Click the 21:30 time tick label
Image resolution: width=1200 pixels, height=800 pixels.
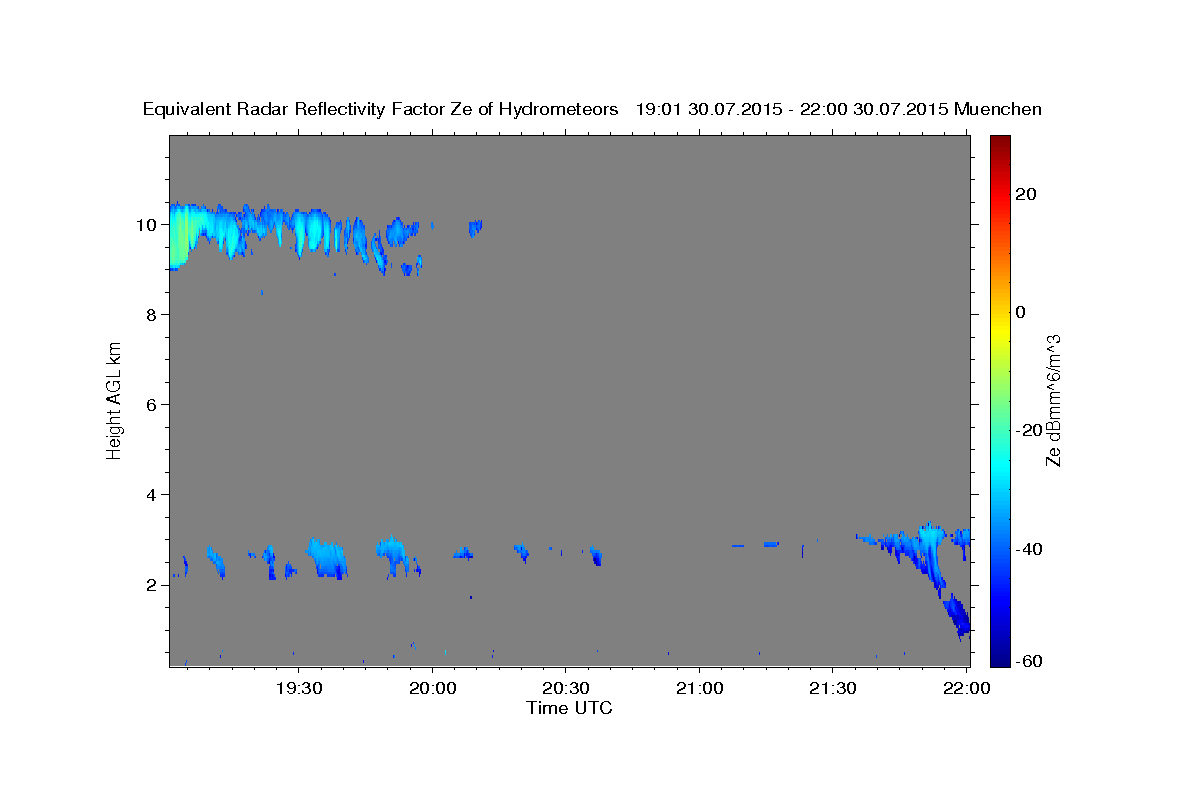[832, 688]
